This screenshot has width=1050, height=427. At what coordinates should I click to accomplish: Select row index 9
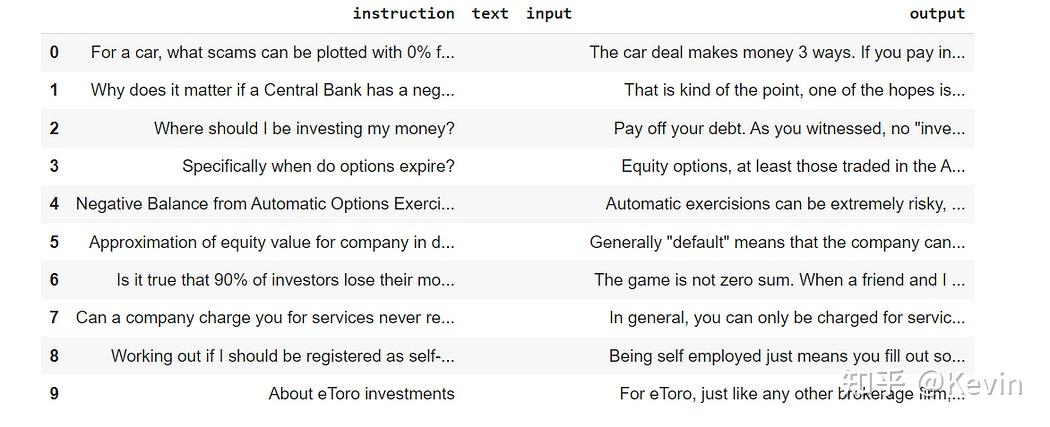click(54, 394)
